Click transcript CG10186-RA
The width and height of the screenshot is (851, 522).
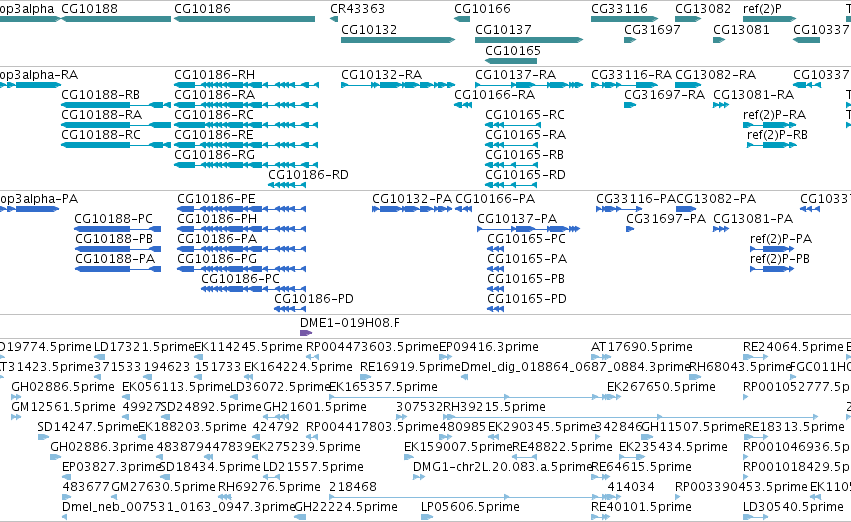(x=214, y=94)
